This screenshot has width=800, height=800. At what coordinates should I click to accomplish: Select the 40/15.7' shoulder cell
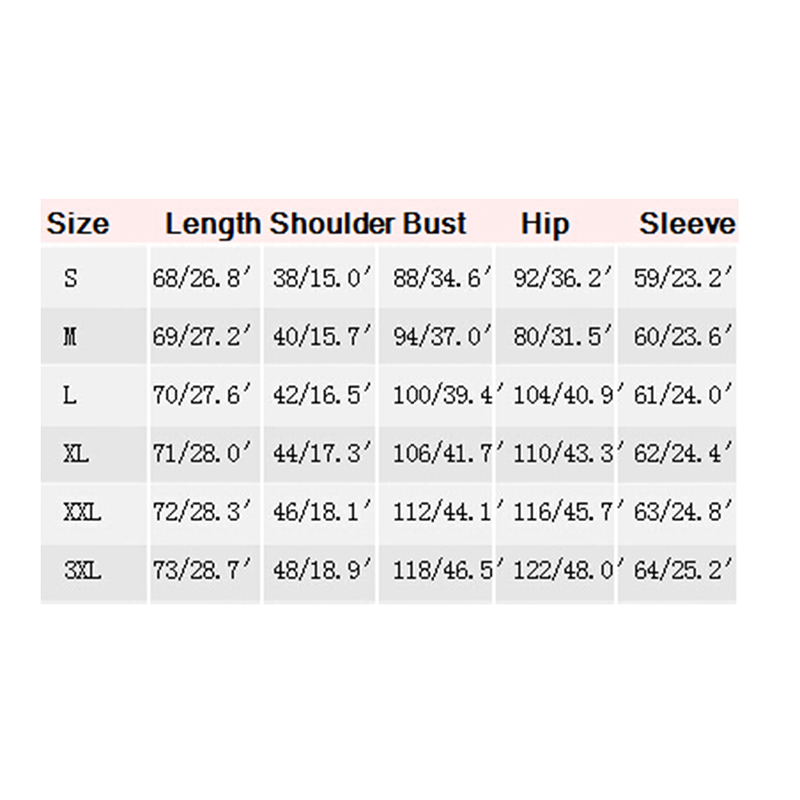320,337
